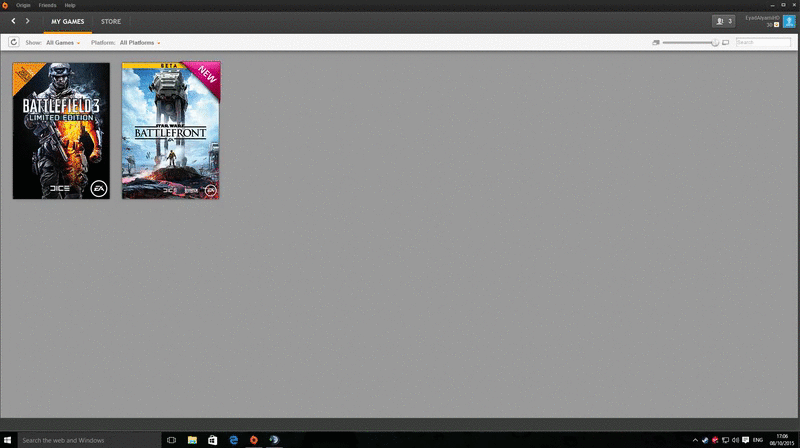Click the Search the web and Windows box
The image size is (800, 448).
(x=89, y=440)
